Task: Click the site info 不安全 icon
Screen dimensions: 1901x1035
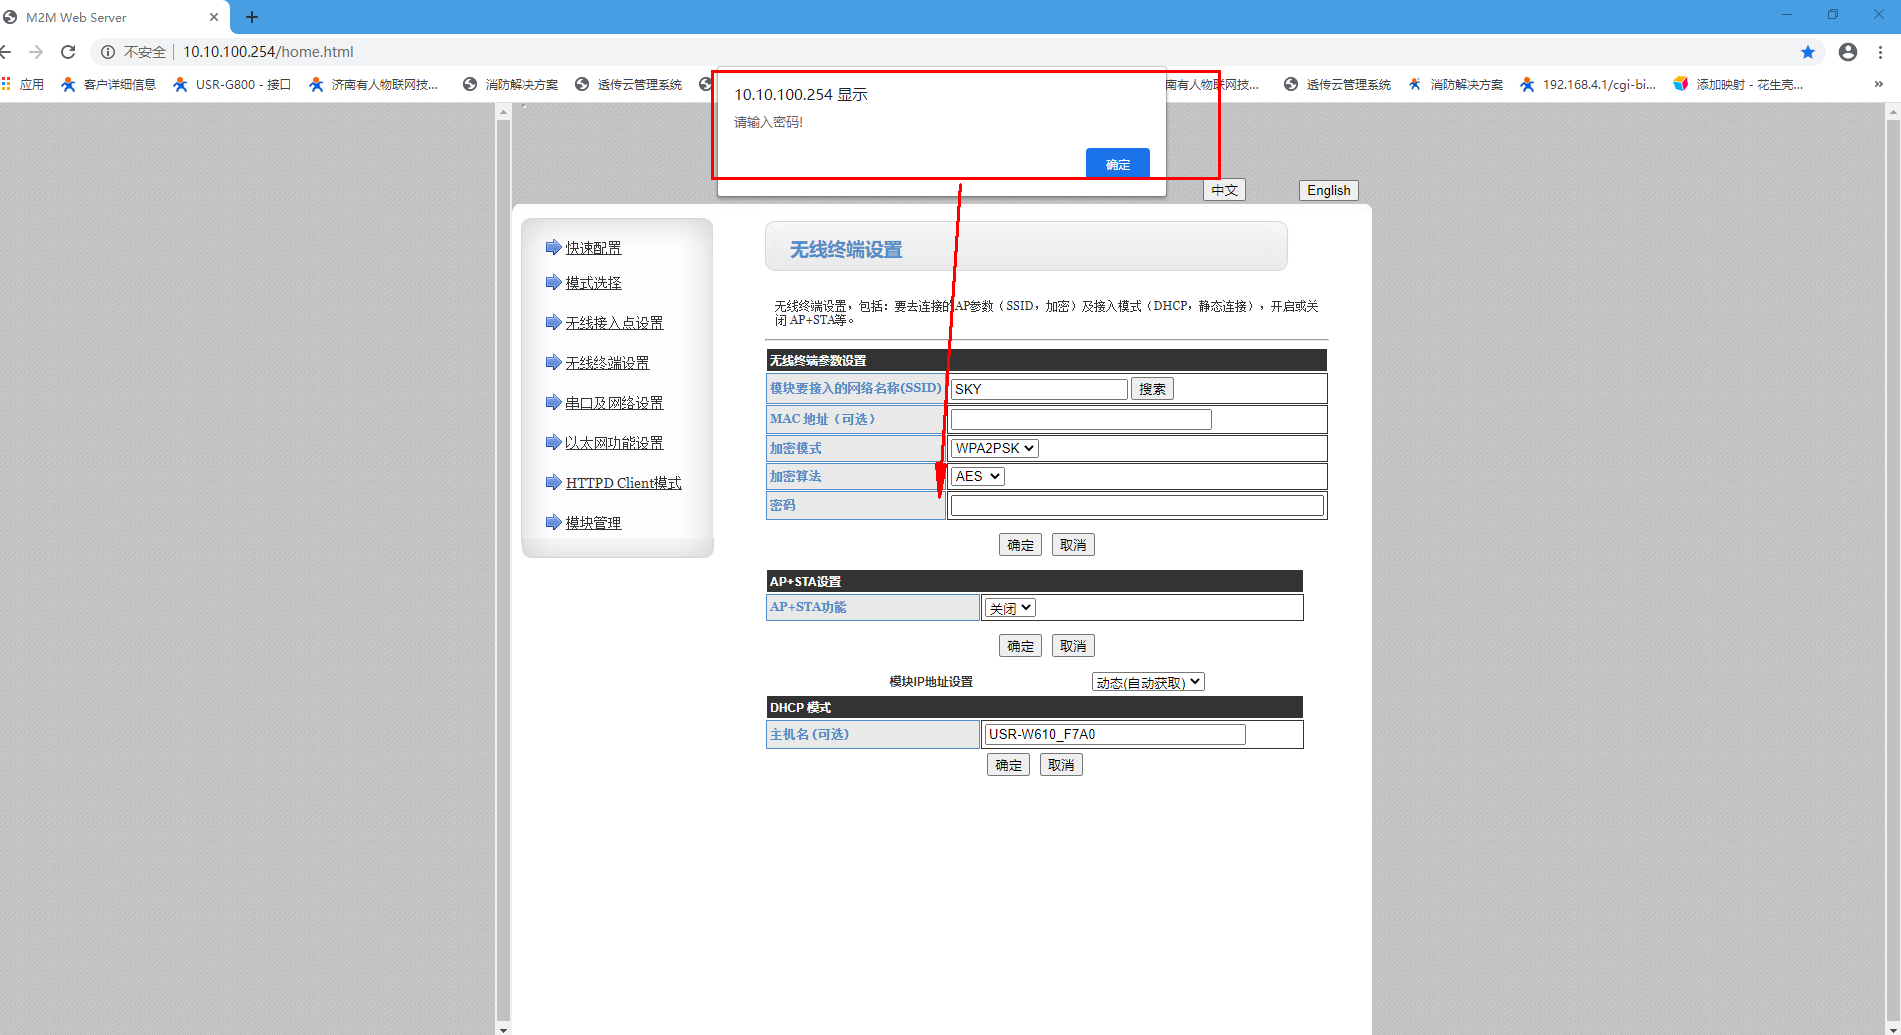Action: (108, 52)
